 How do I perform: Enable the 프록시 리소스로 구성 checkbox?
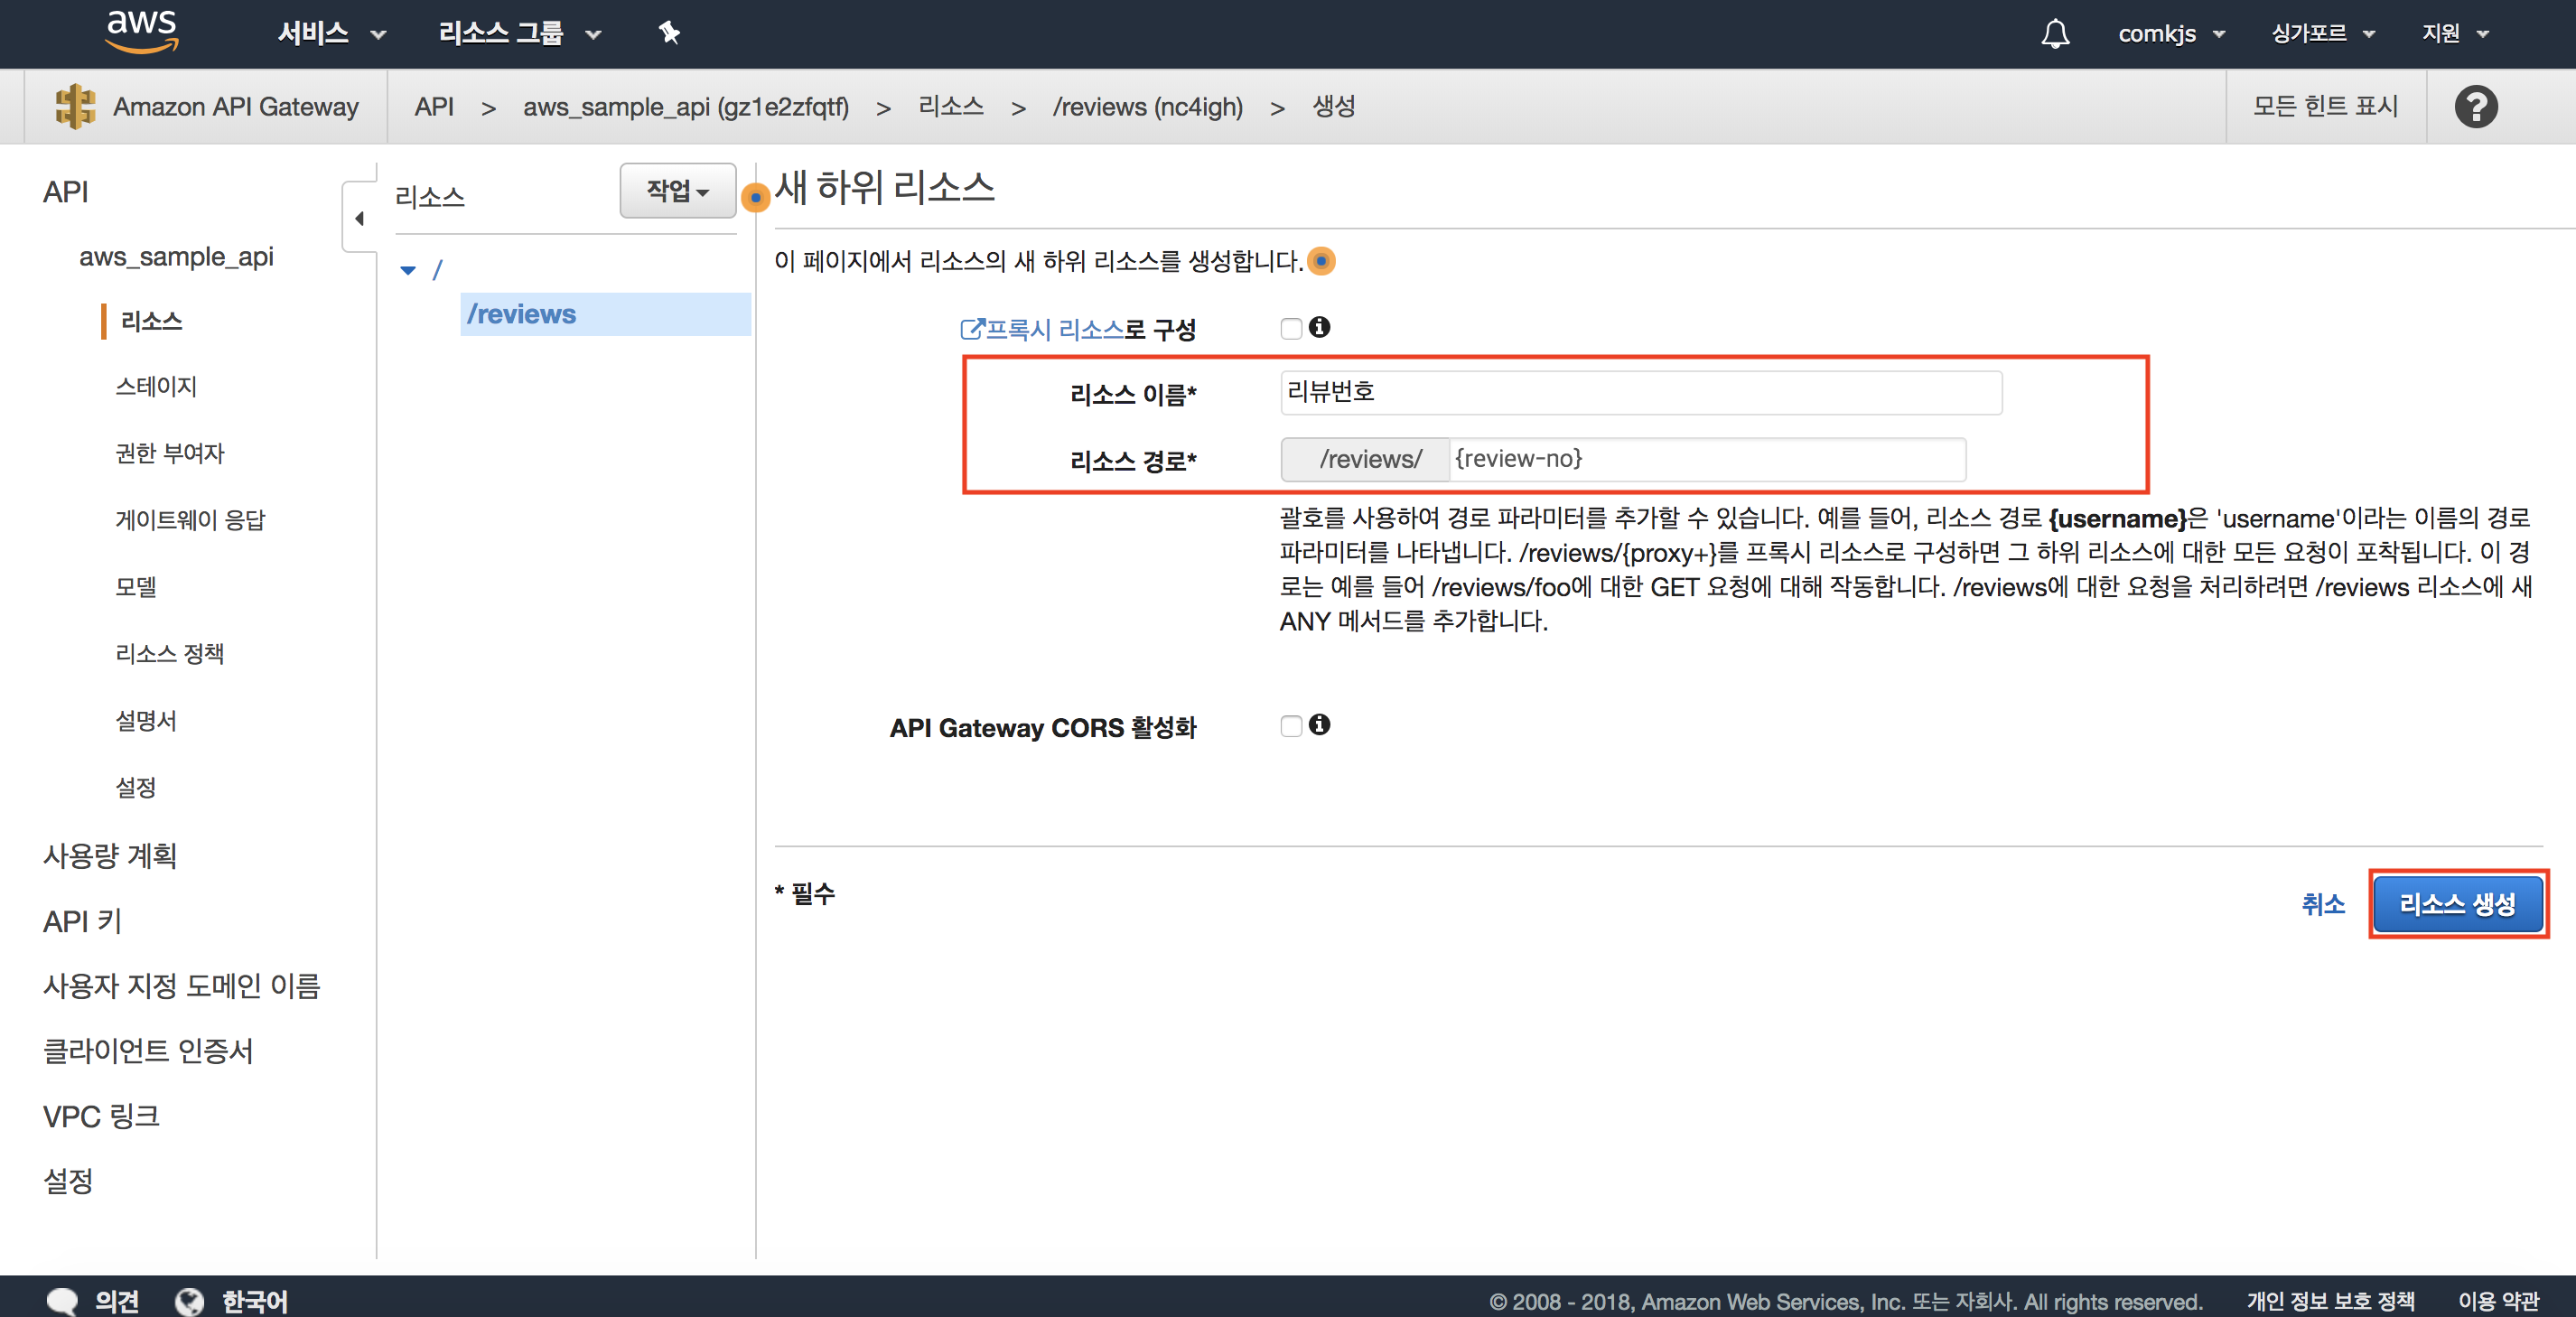tap(1291, 329)
